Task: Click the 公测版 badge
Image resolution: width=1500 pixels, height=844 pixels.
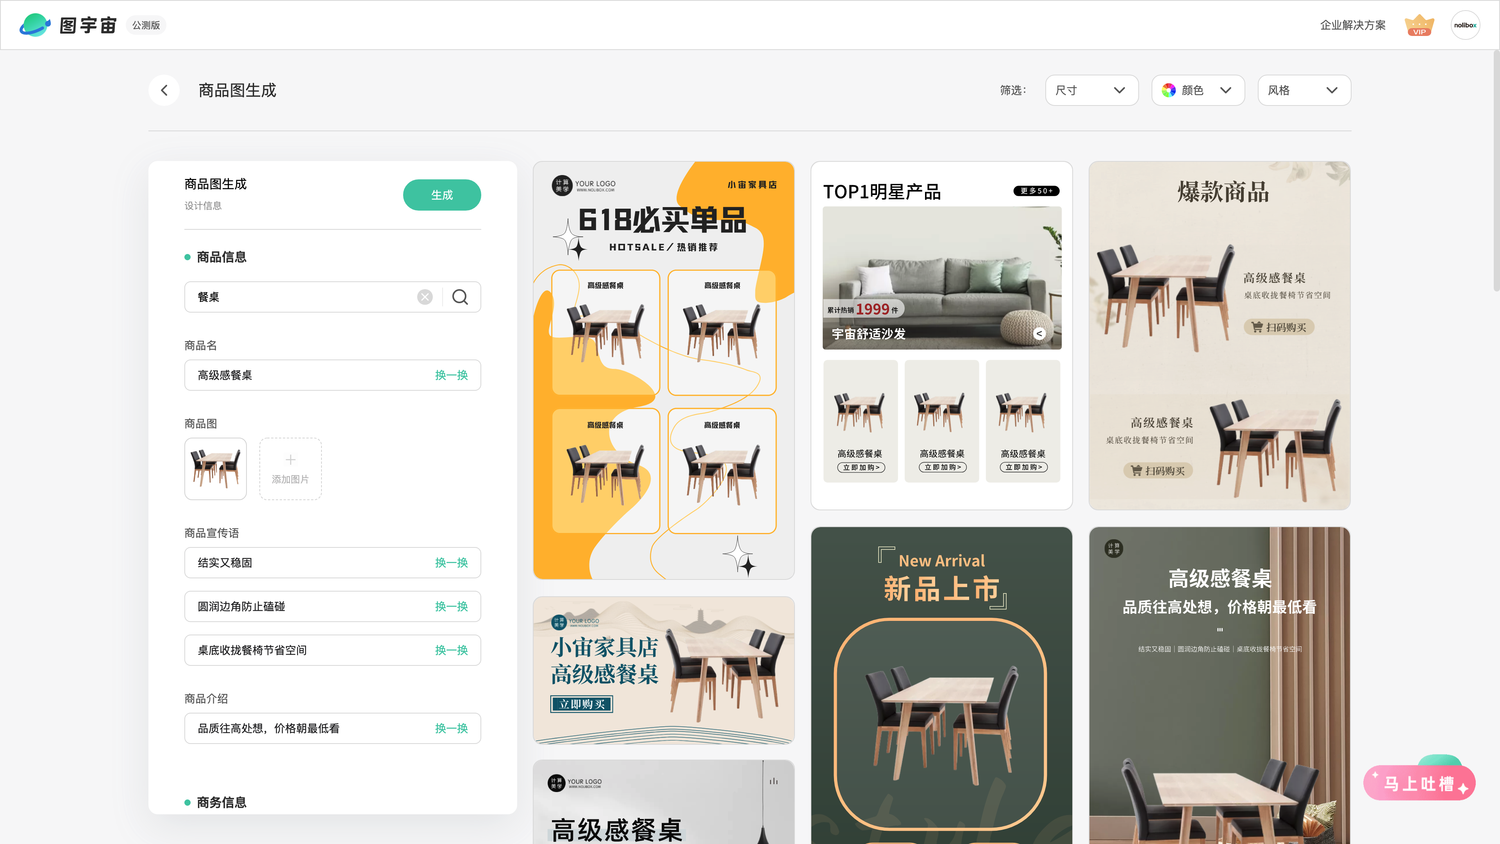Action: (x=146, y=25)
